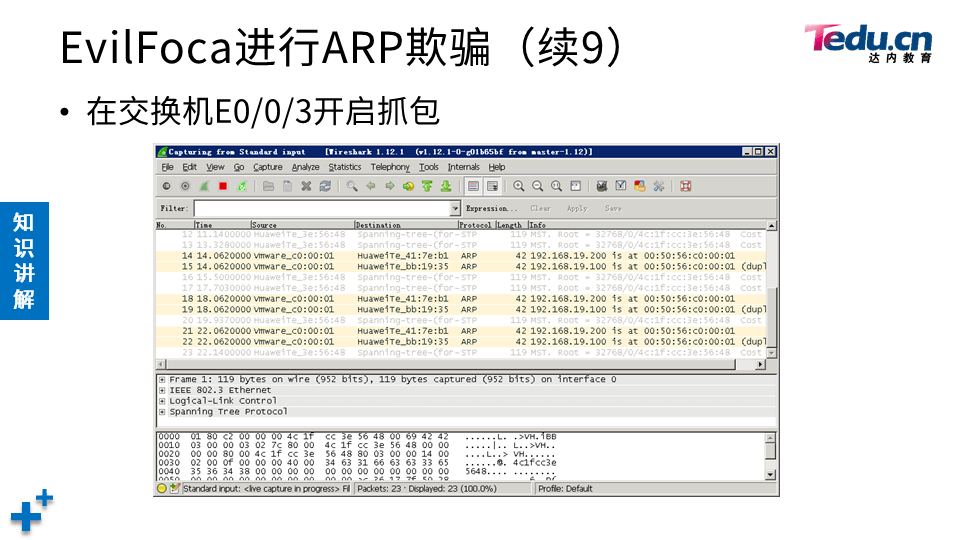This screenshot has width=960, height=540.
Task: Open the Capture menu
Action: tap(268, 167)
